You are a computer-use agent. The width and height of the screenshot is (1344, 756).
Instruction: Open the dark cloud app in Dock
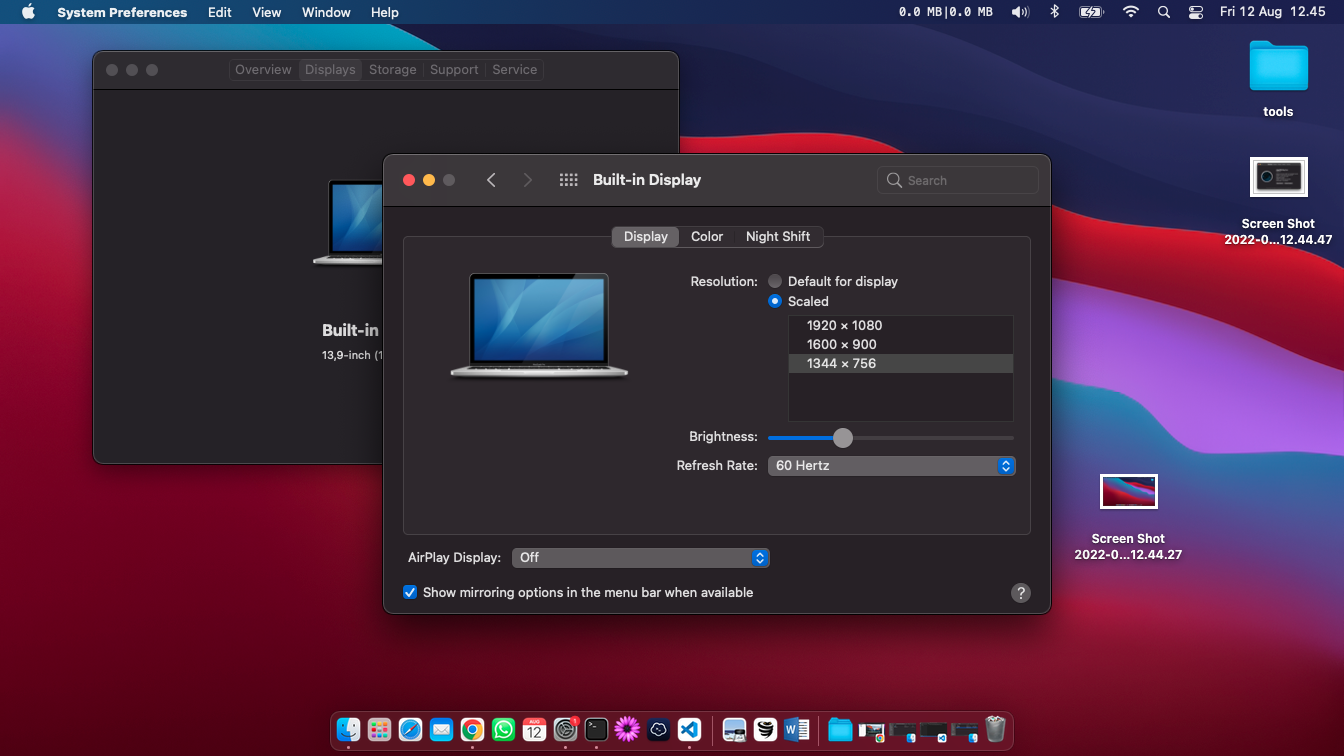click(658, 730)
